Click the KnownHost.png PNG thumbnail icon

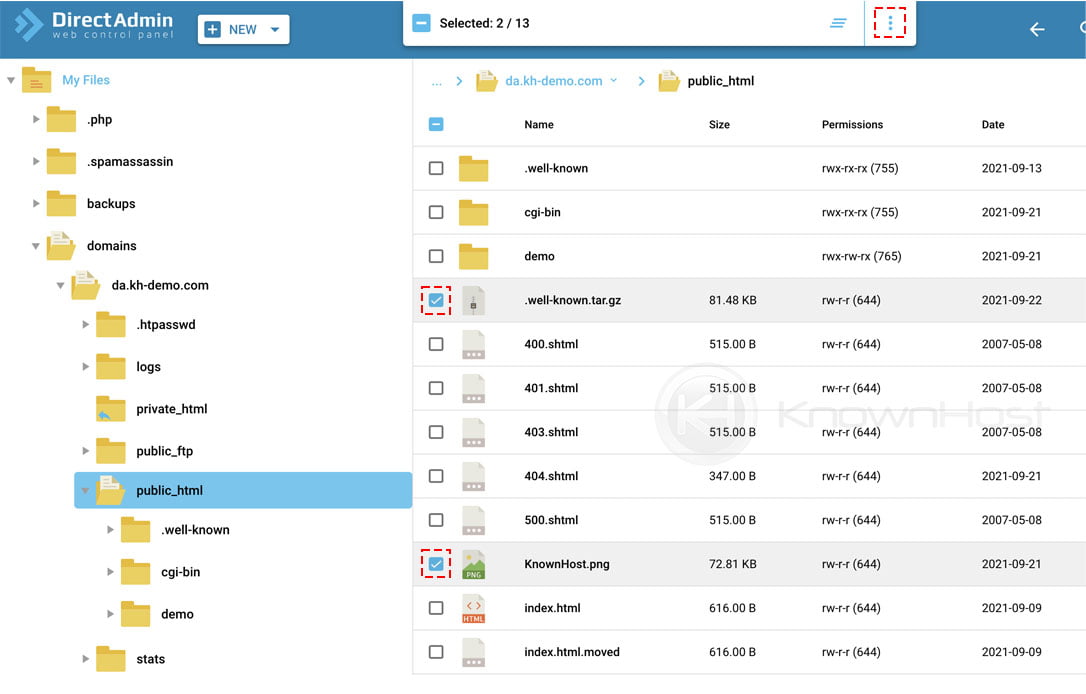[x=473, y=564]
